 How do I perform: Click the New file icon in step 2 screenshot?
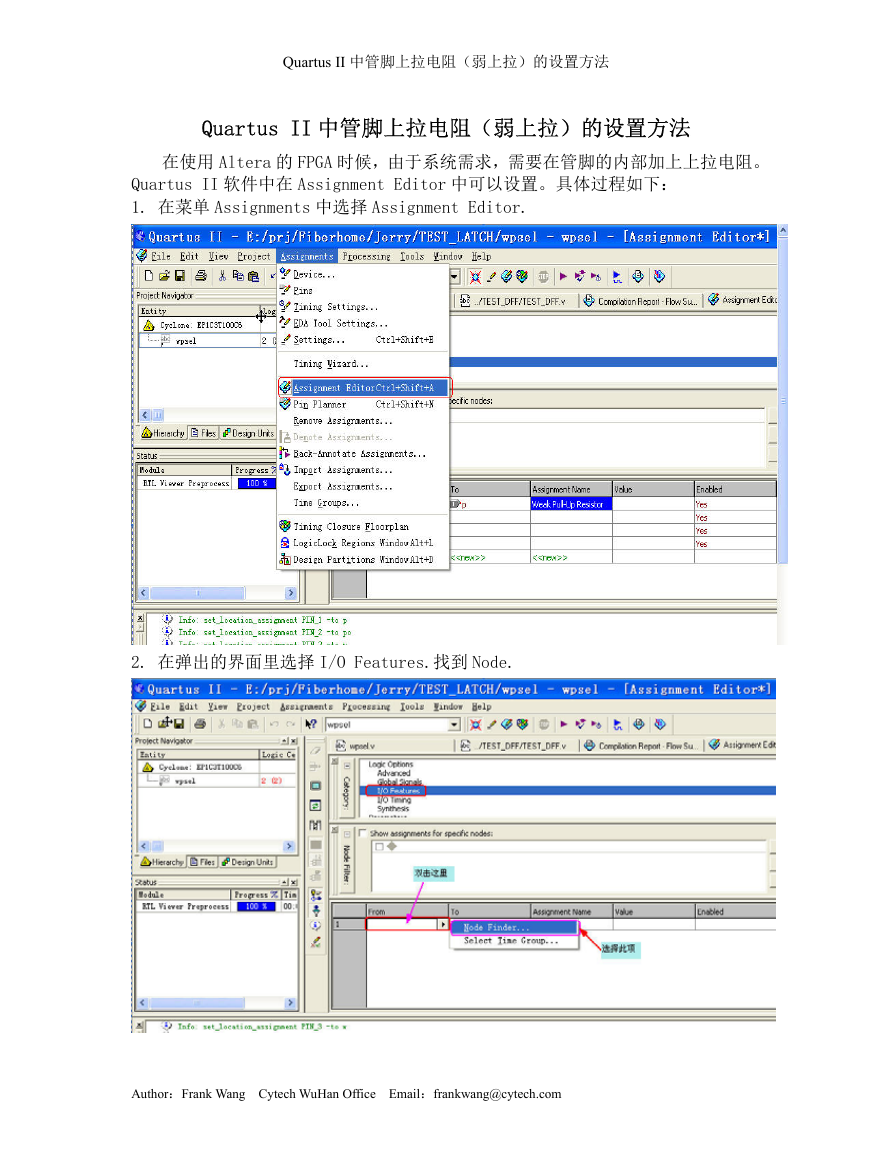[147, 723]
